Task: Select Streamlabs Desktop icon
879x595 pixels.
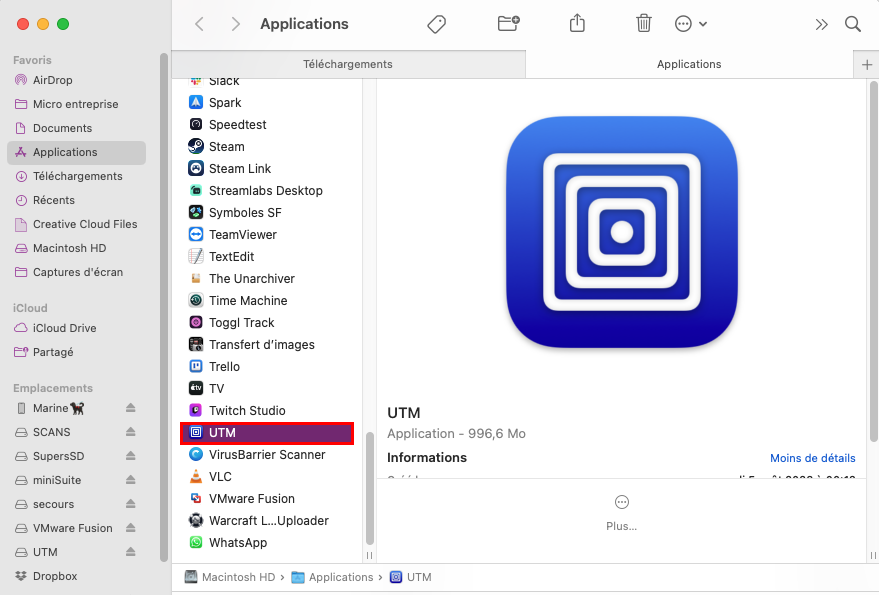Action: click(196, 191)
